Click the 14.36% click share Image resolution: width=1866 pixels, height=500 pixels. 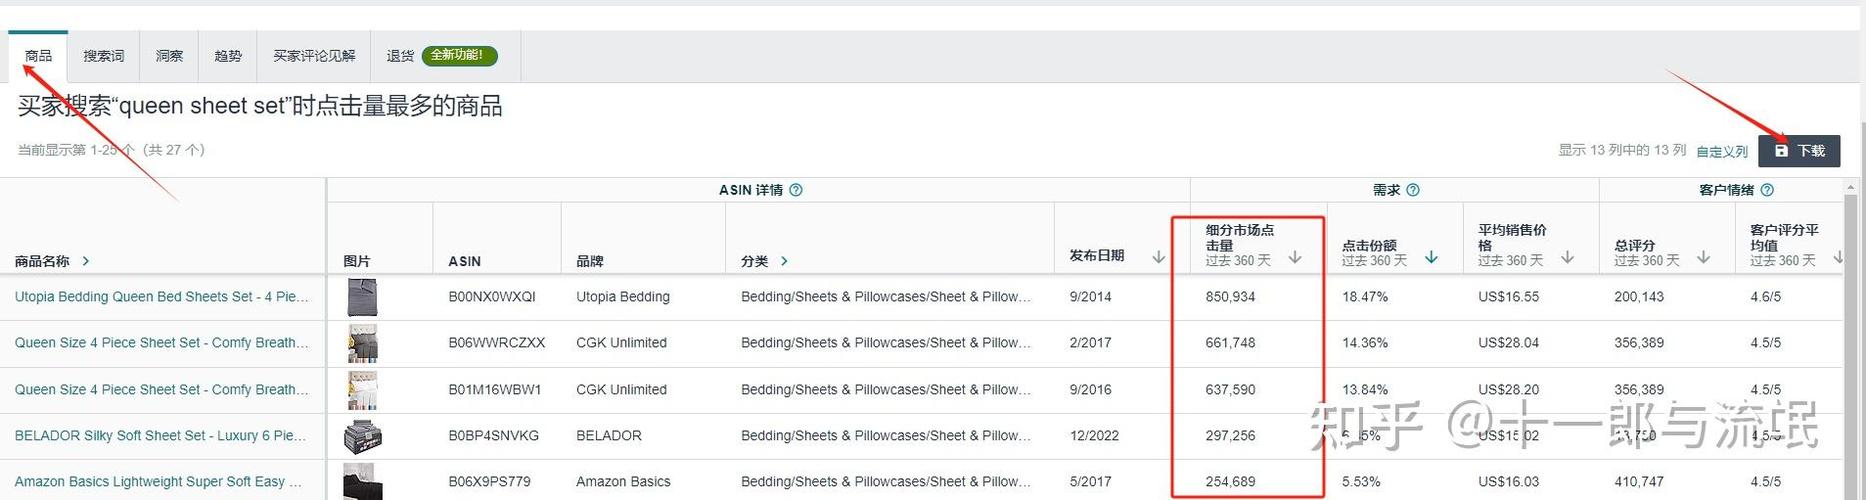point(1365,343)
